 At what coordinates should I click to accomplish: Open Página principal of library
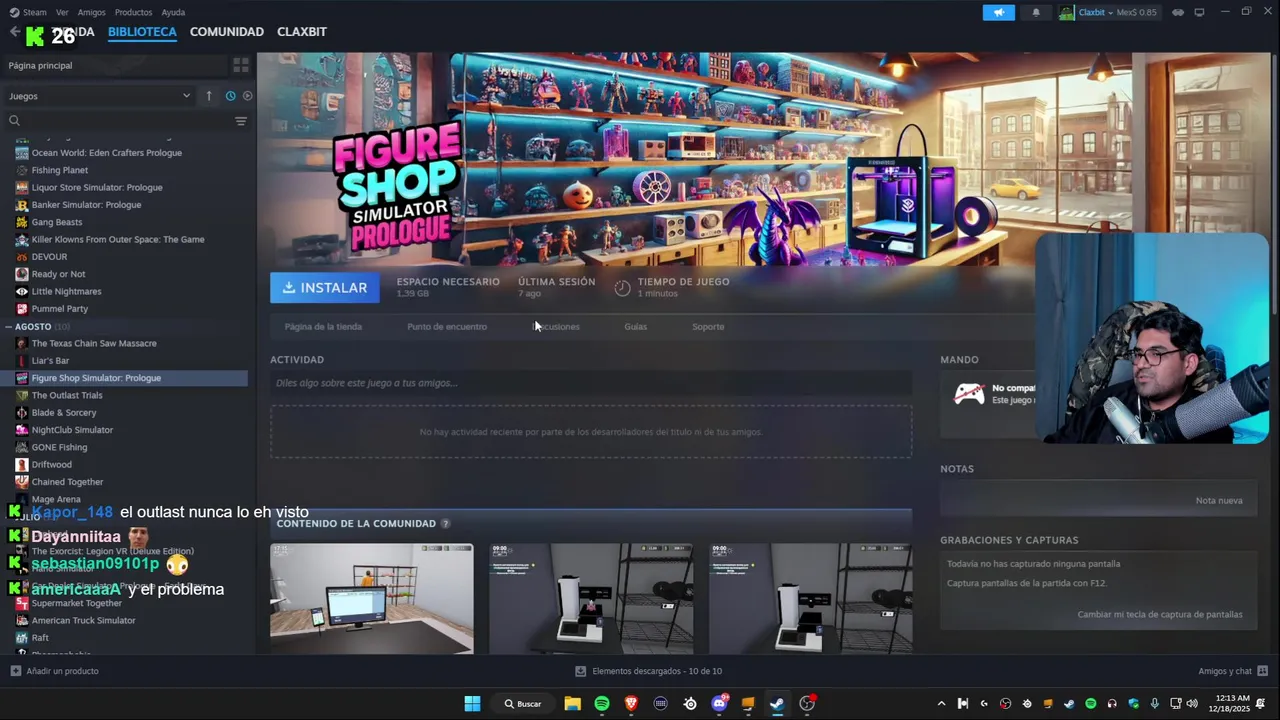click(x=114, y=65)
